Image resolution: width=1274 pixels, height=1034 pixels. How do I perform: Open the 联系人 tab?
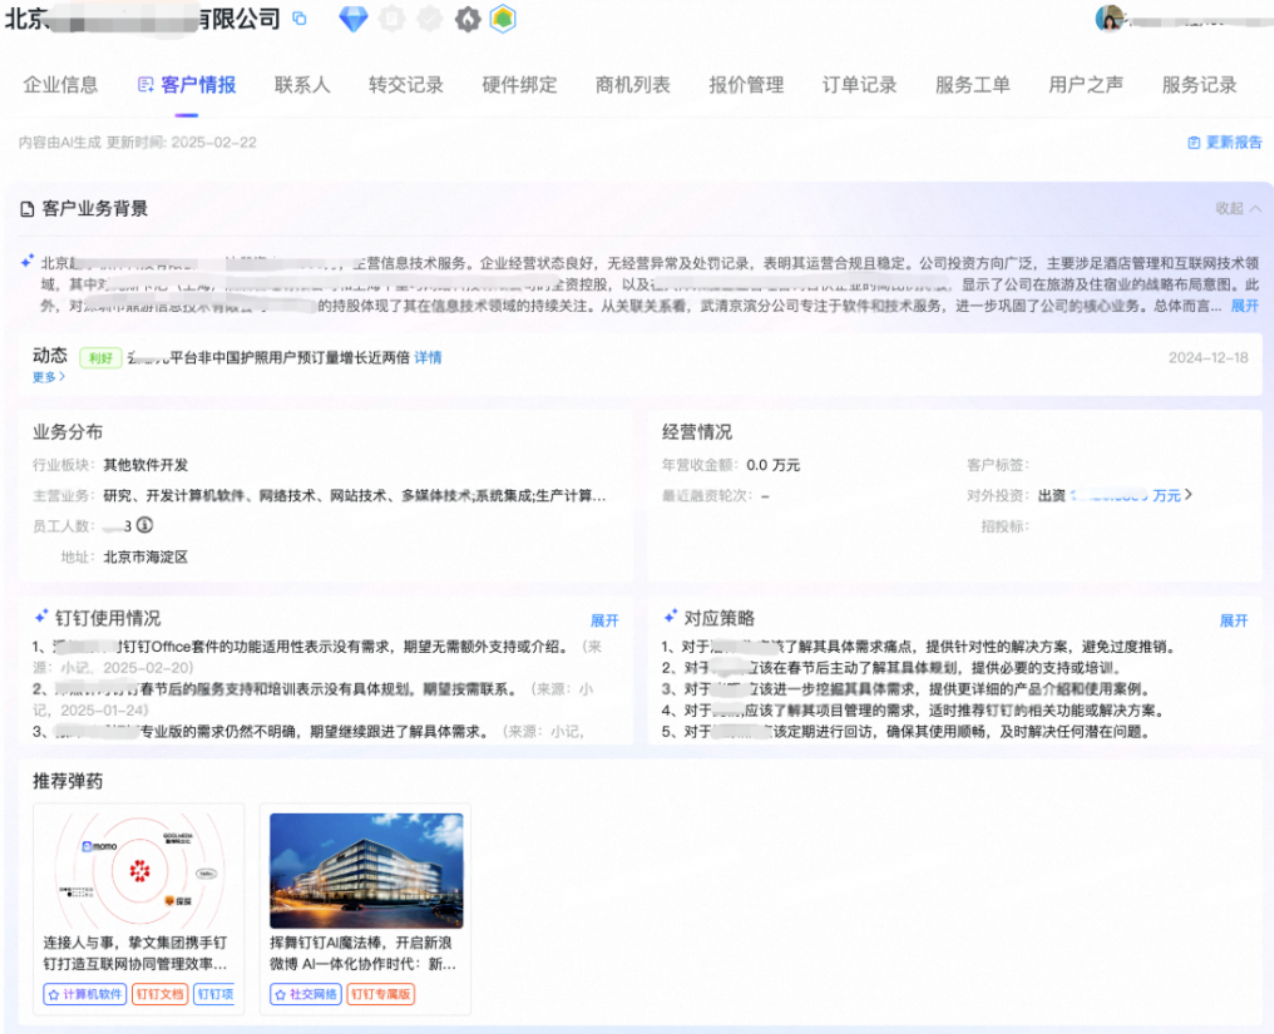click(302, 85)
